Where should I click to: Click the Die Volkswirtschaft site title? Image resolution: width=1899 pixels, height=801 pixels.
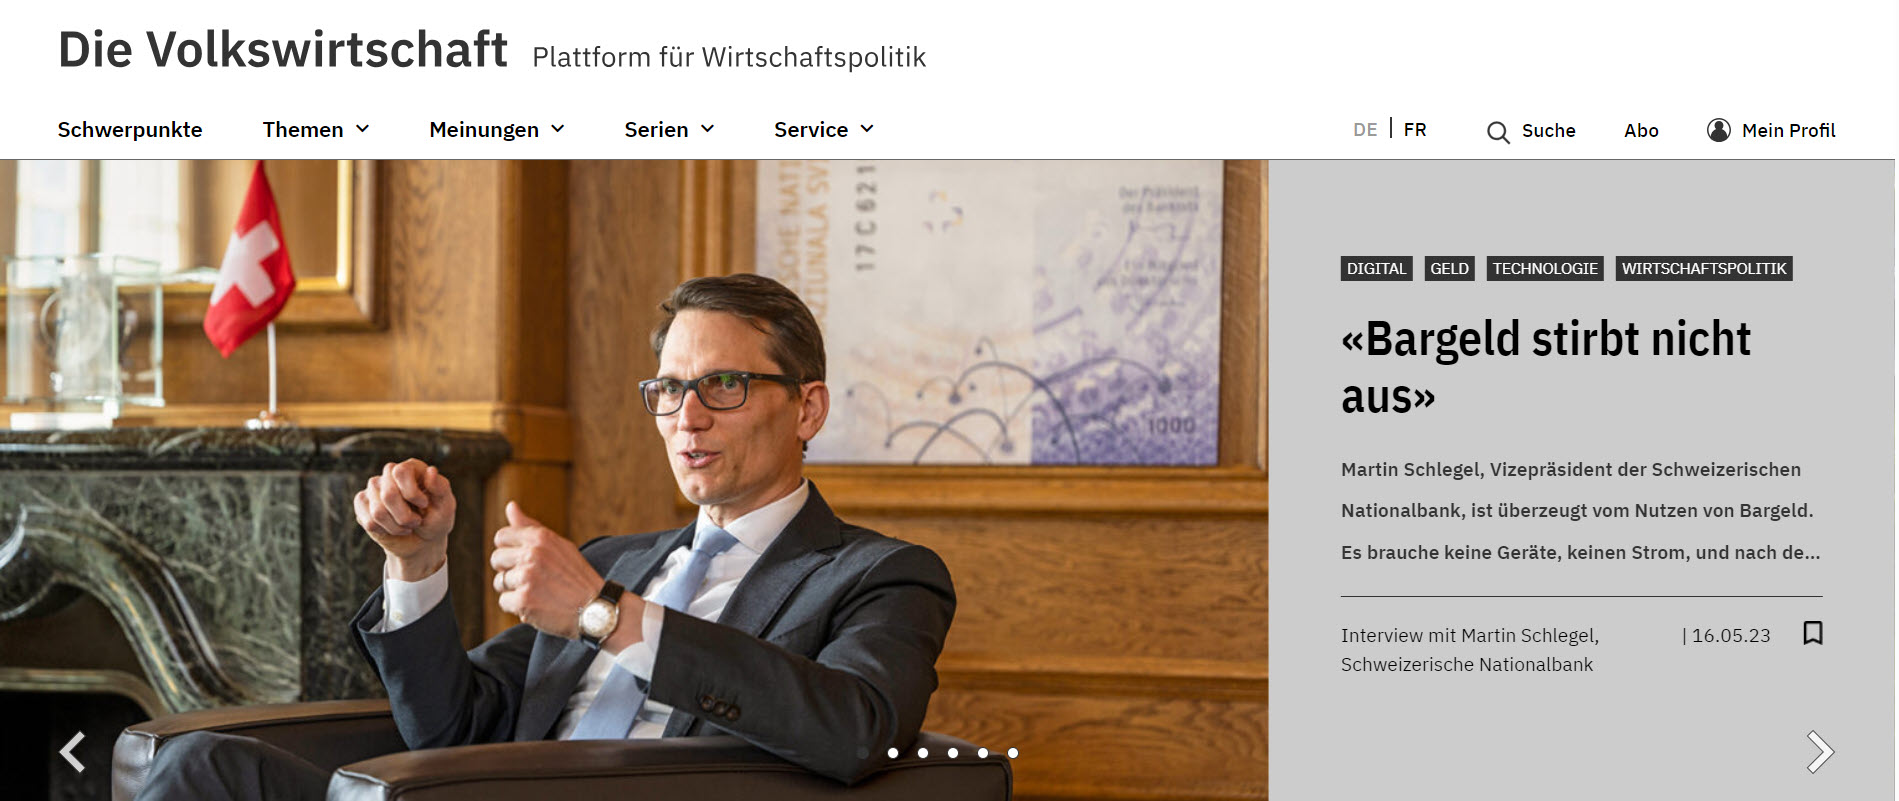coord(283,50)
